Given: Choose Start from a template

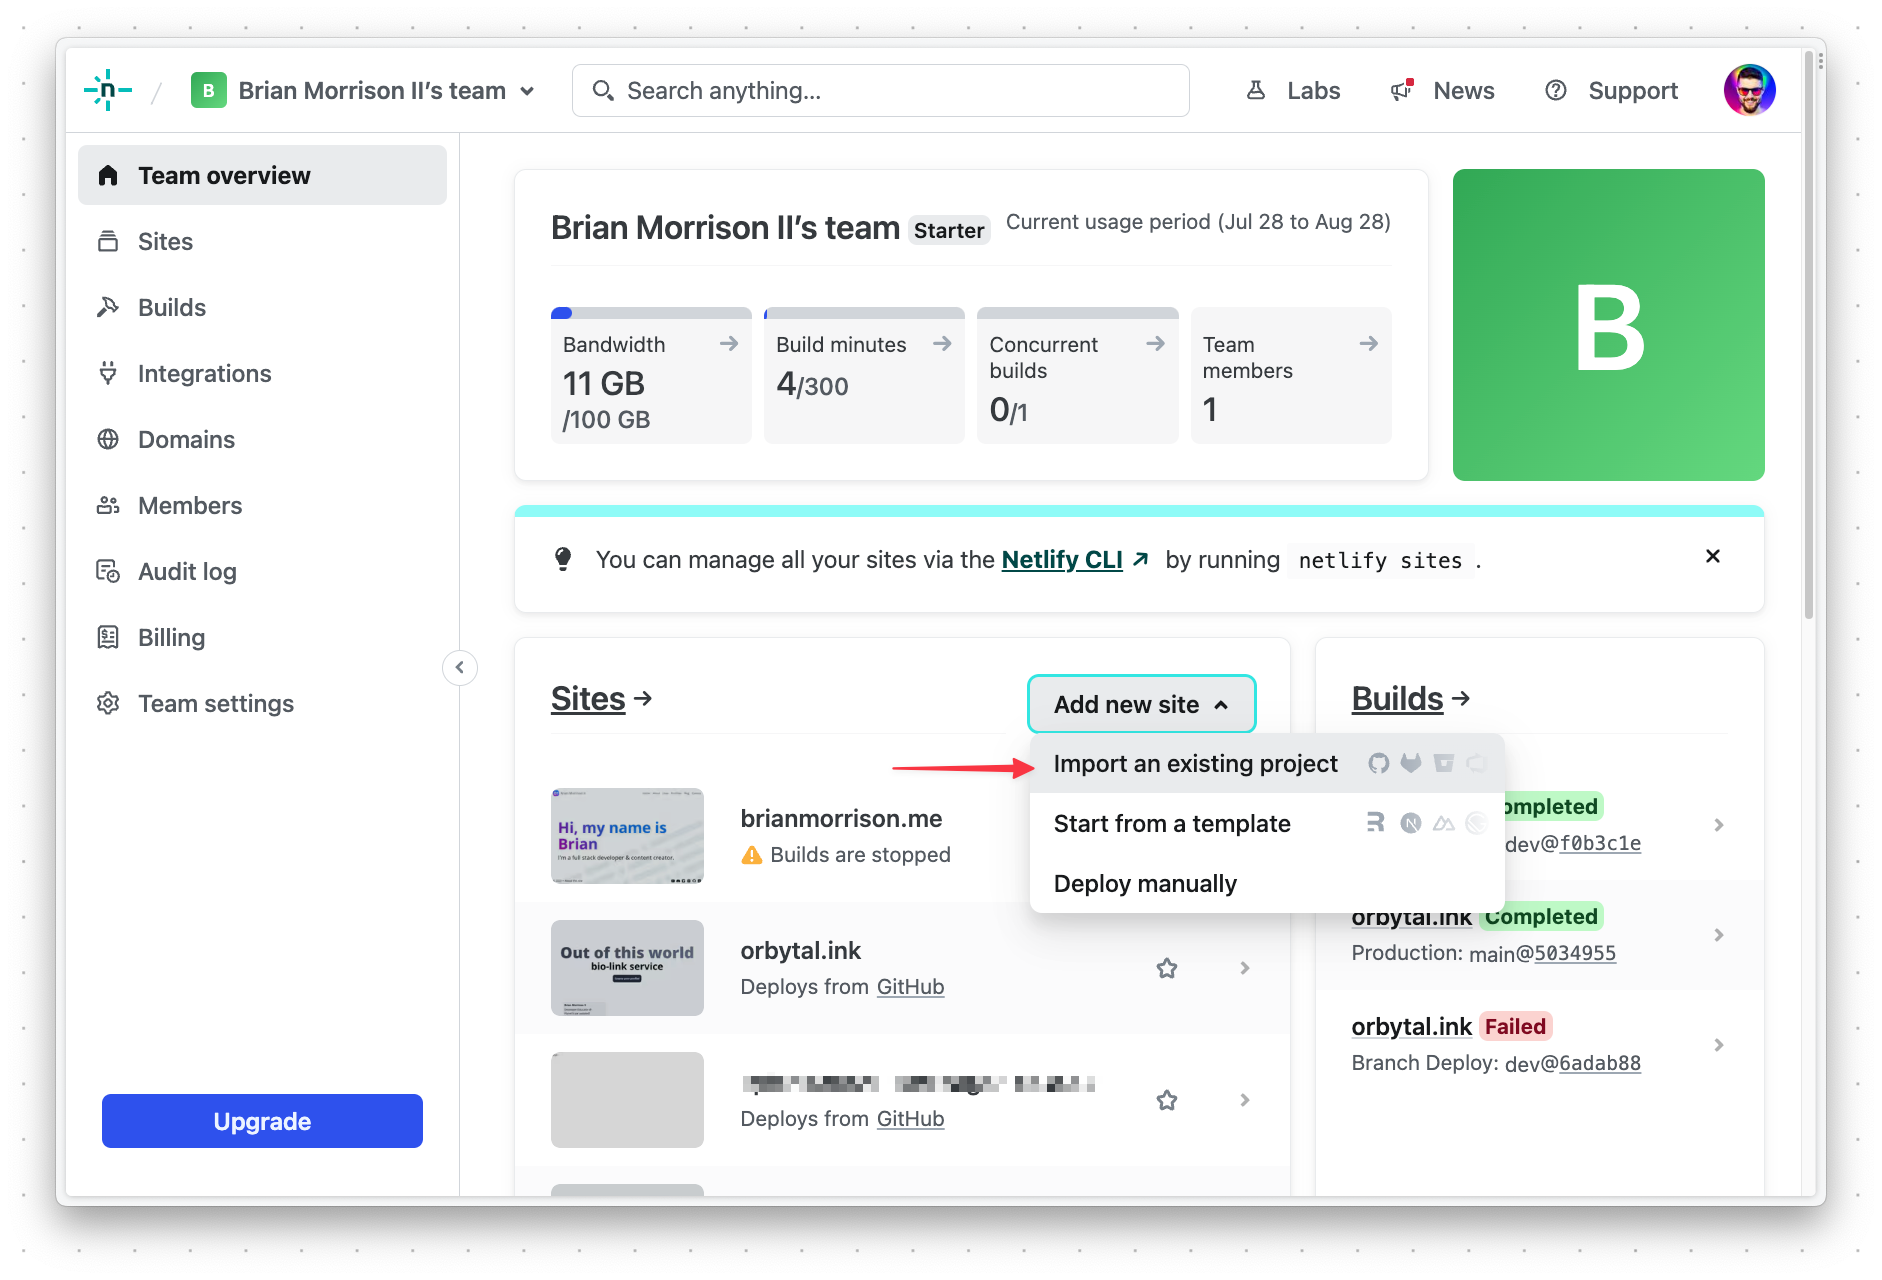Looking at the screenshot, I should coord(1172,823).
